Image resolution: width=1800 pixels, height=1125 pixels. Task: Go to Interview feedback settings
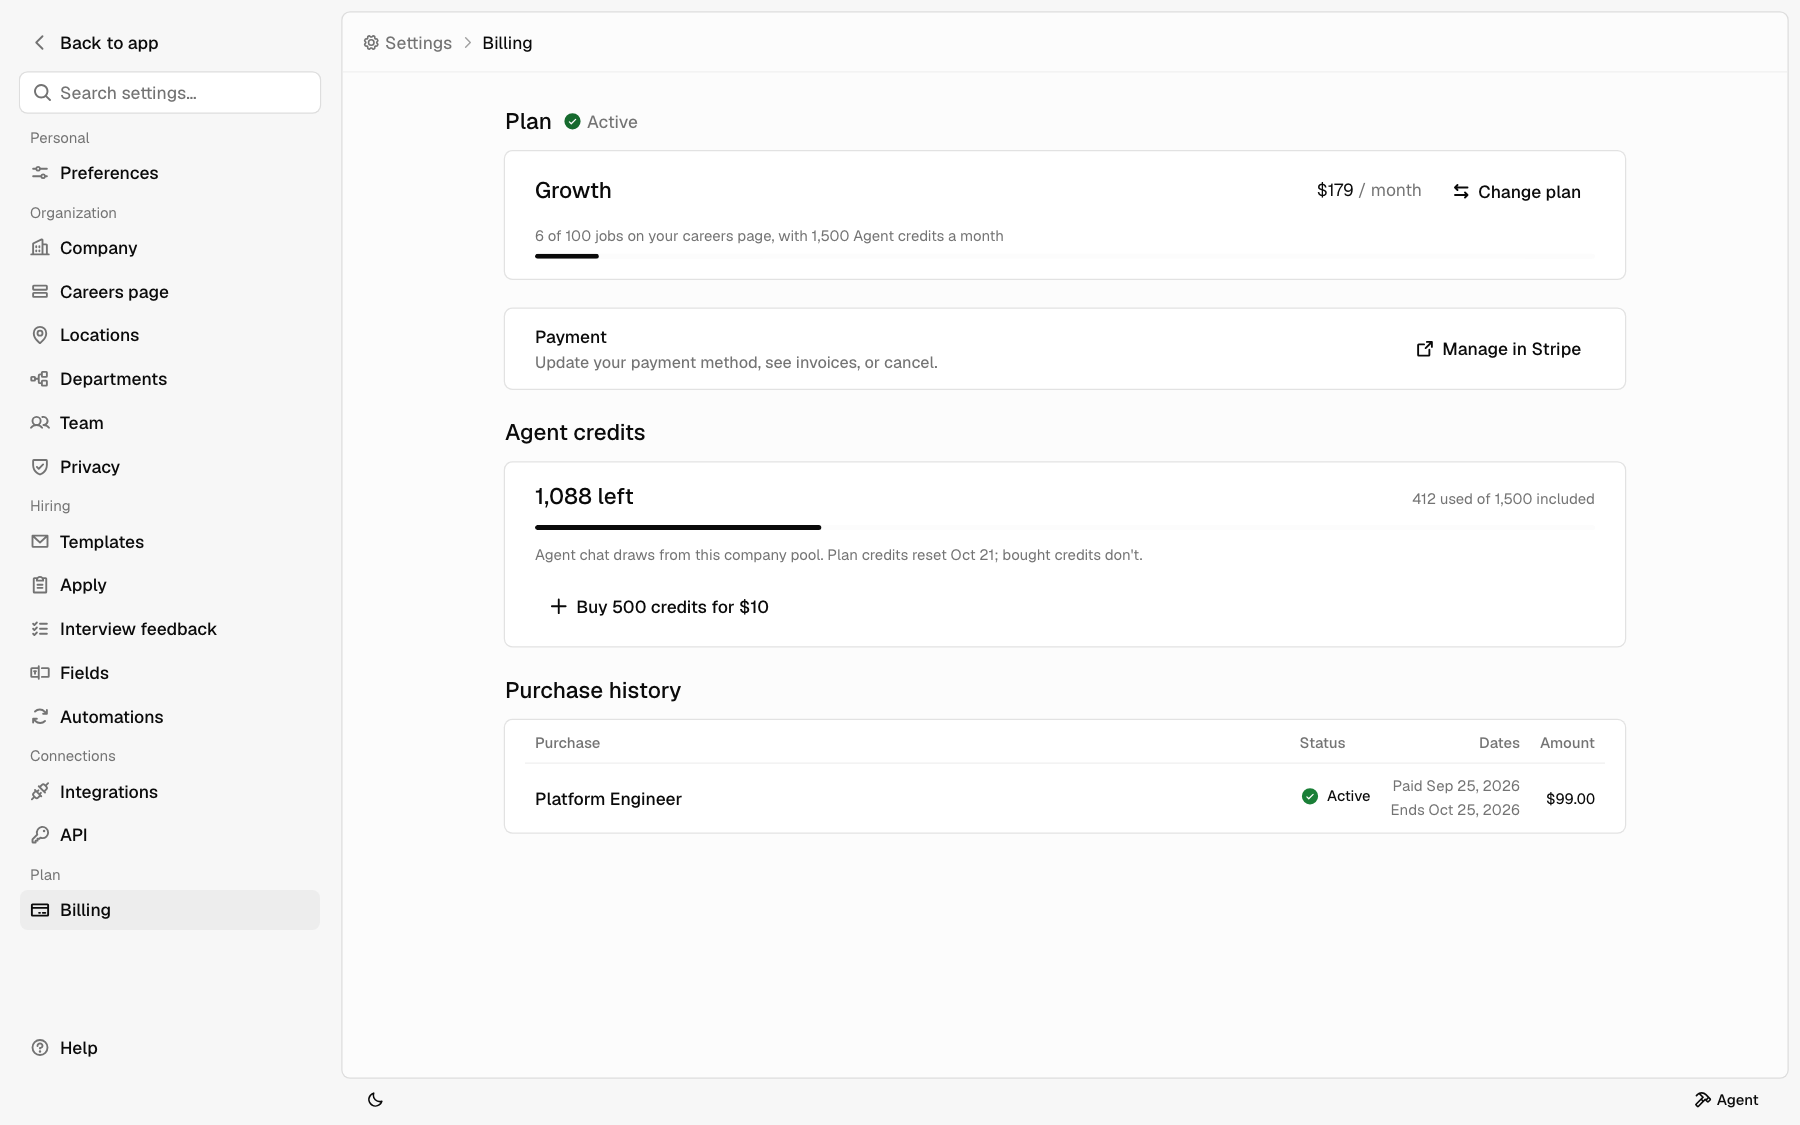tap(170, 629)
